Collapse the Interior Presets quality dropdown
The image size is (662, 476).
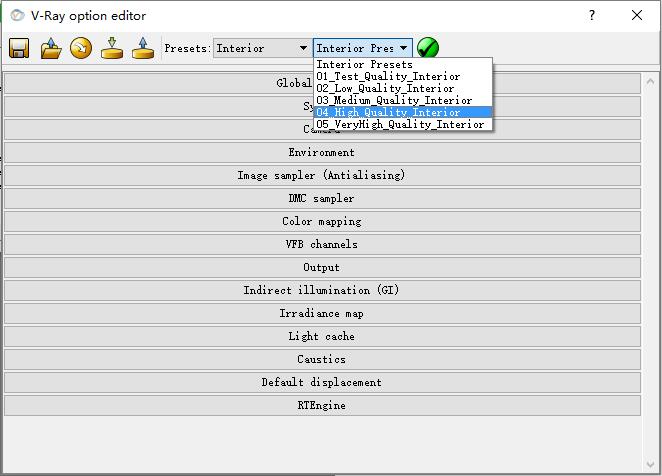(403, 48)
